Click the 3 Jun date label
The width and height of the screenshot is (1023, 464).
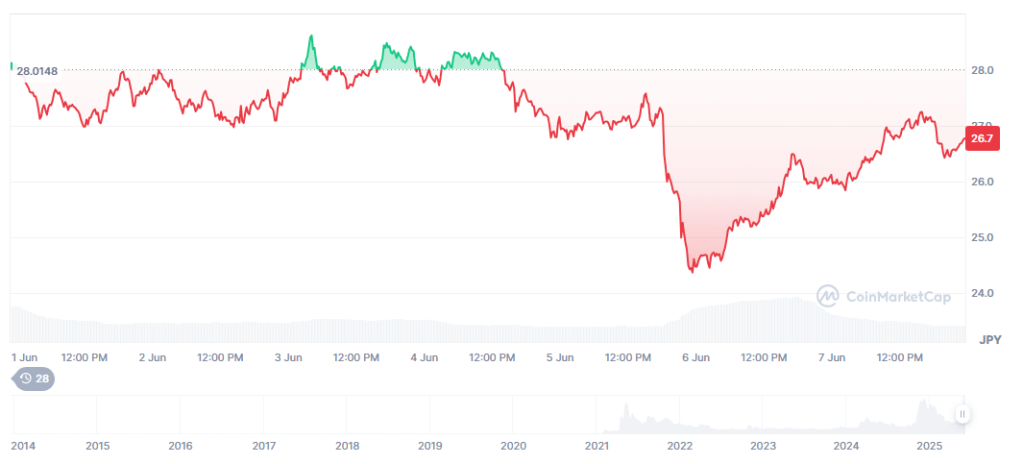[x=288, y=357]
